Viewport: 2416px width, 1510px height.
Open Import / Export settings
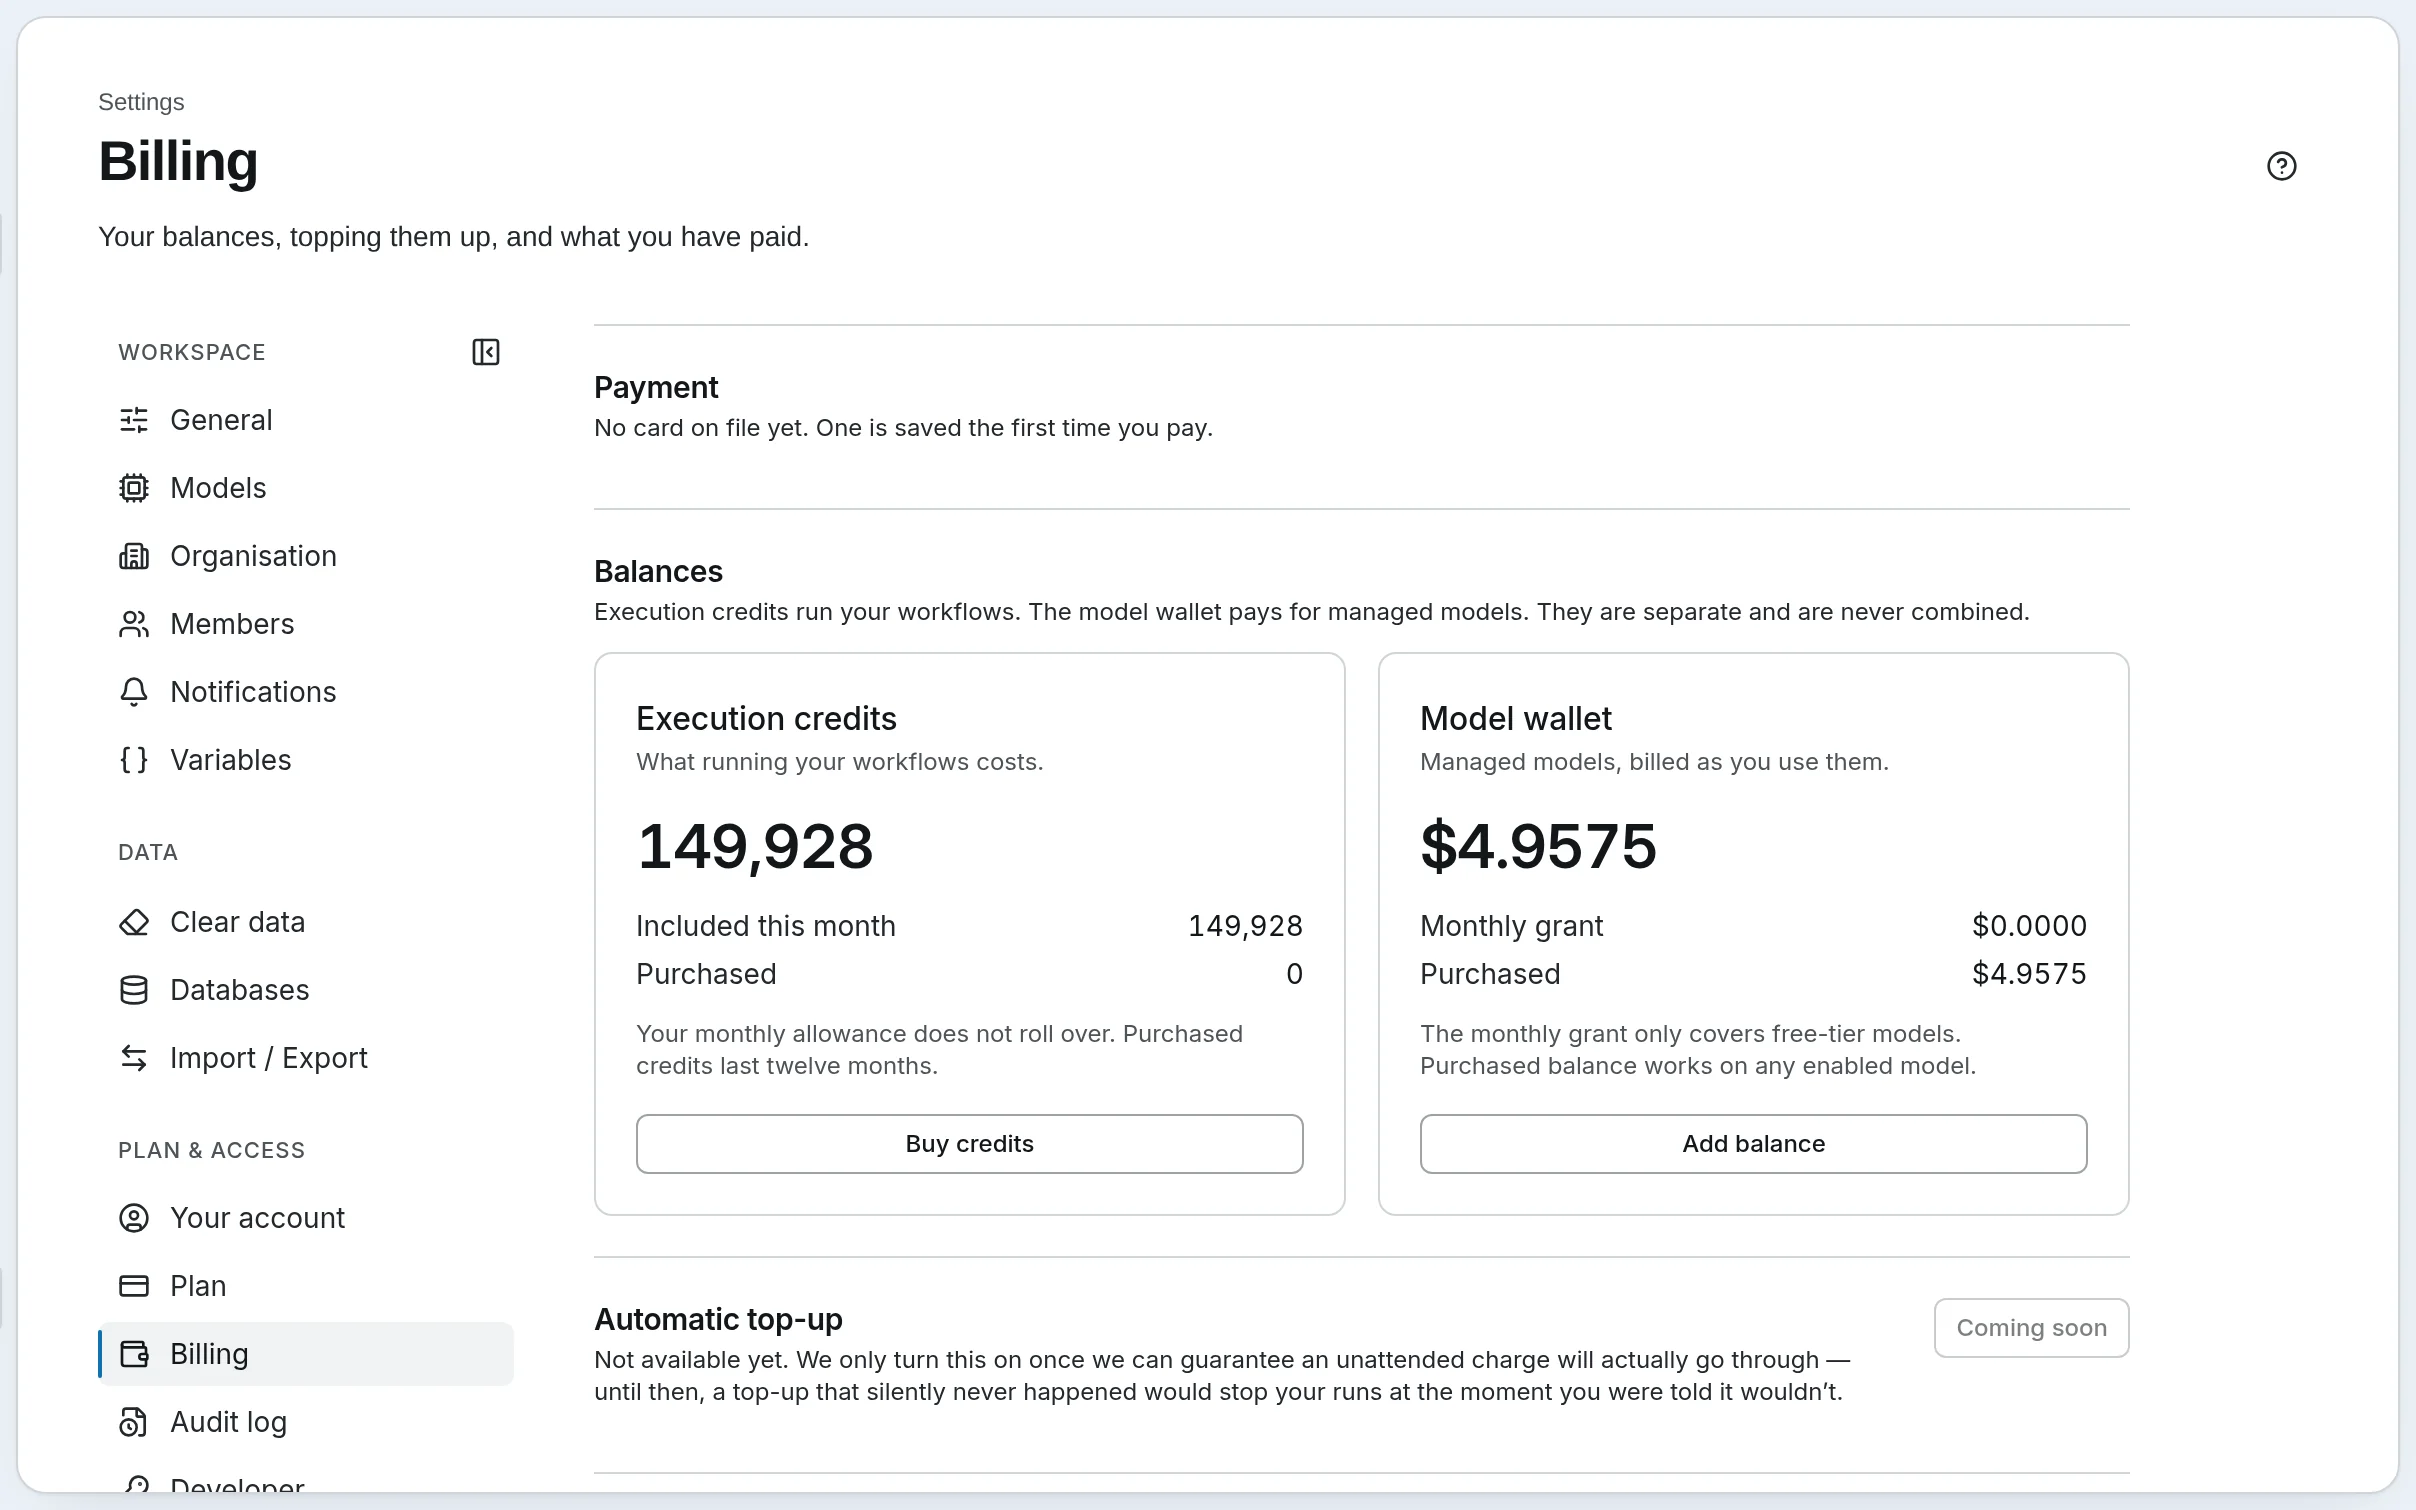click(x=306, y=1058)
